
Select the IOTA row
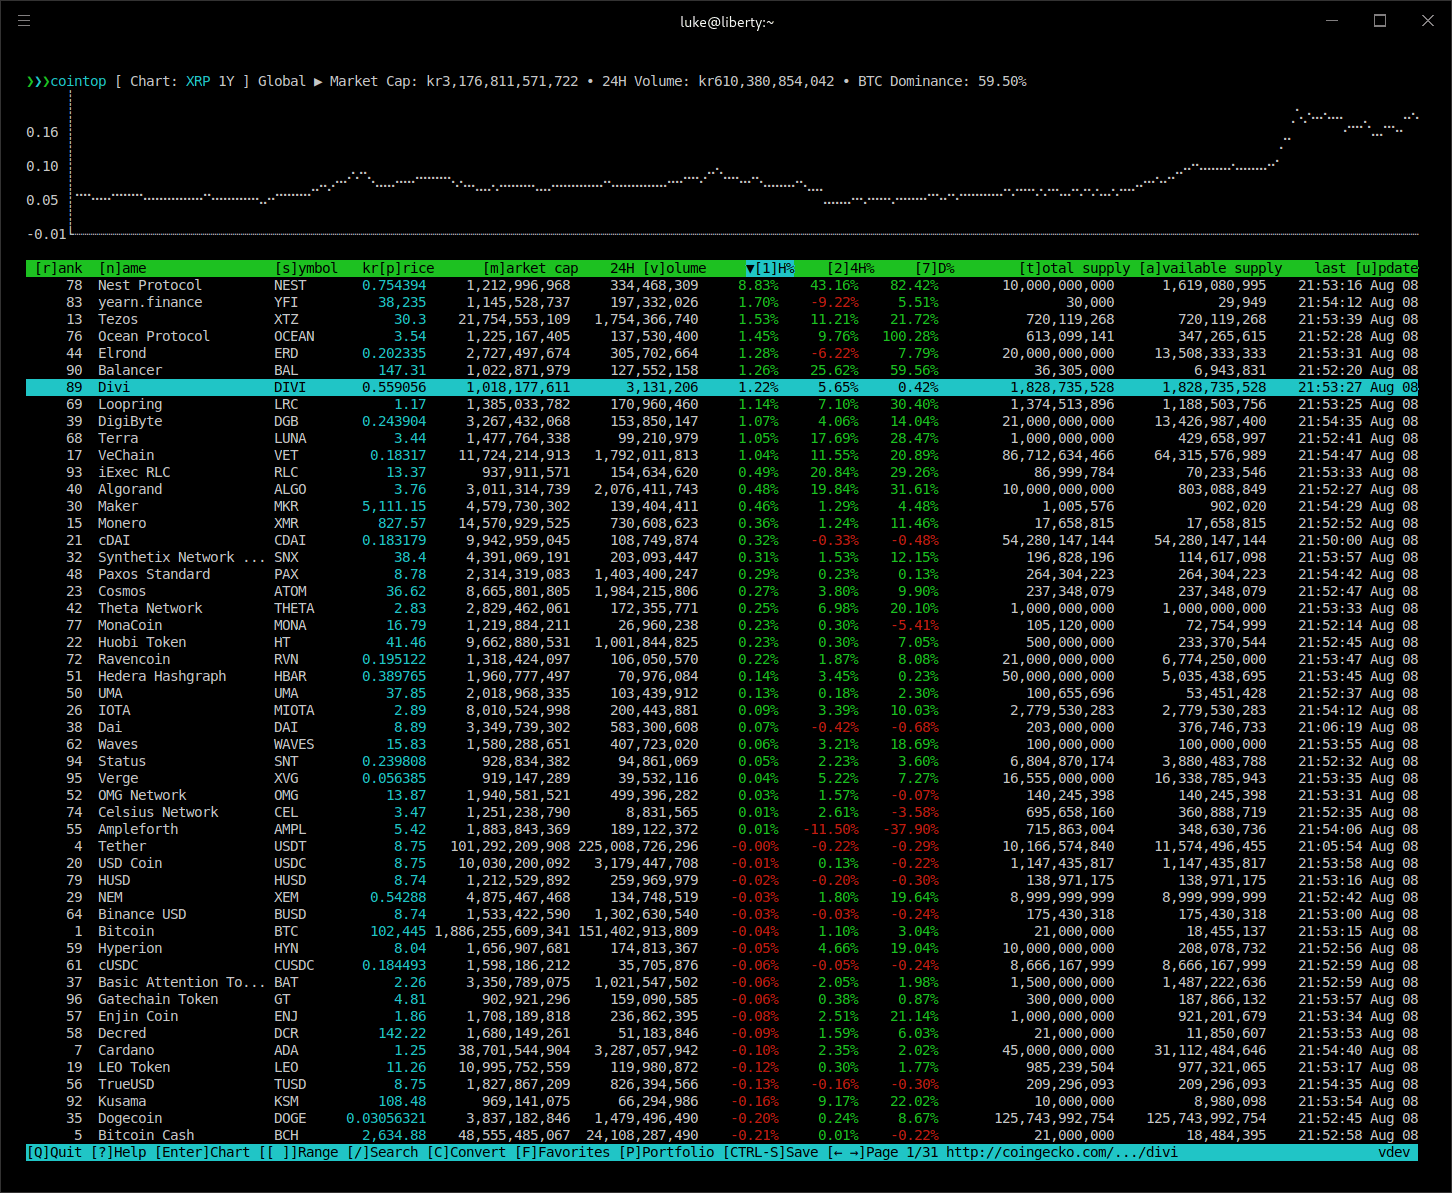[722, 710]
